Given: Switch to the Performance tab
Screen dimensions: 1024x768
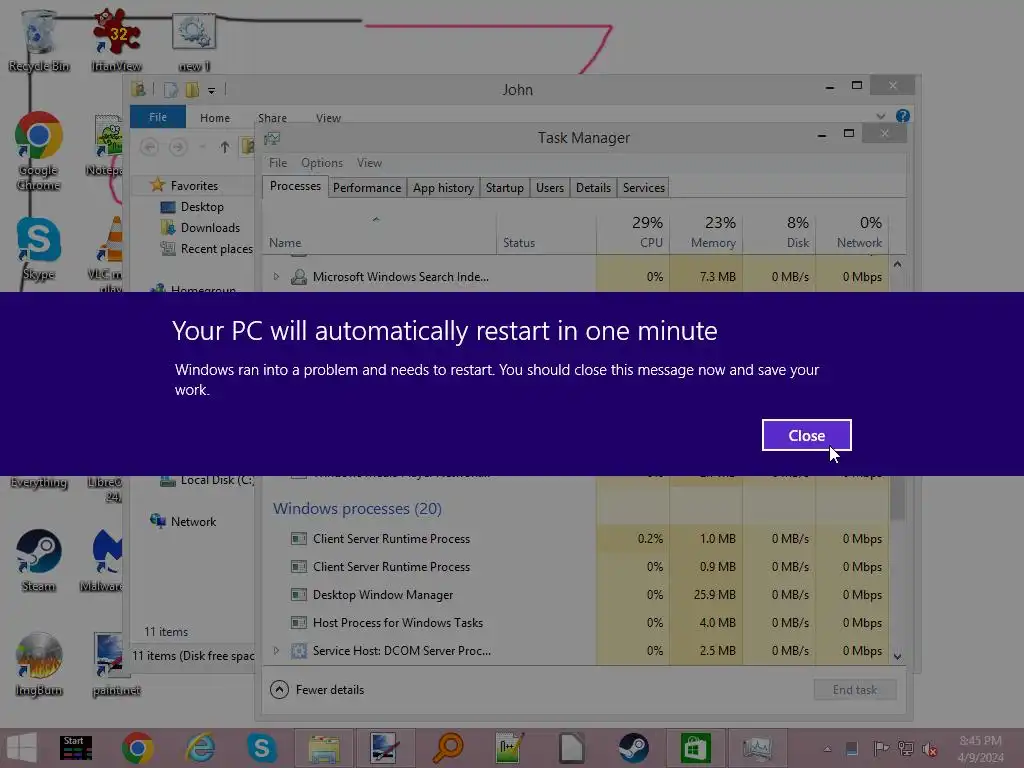Looking at the screenshot, I should pos(367,188).
